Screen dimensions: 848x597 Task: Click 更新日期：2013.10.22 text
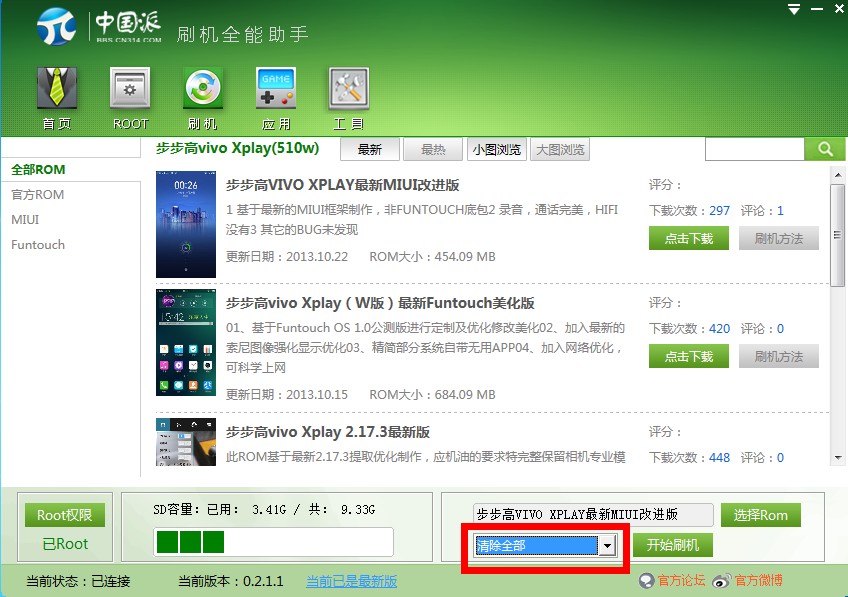[287, 257]
